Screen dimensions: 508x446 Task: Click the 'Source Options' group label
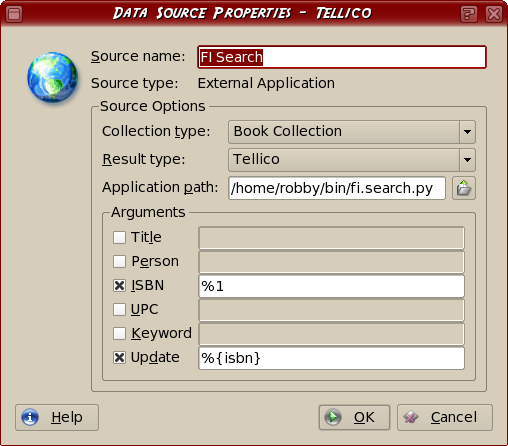pyautogui.click(x=153, y=106)
